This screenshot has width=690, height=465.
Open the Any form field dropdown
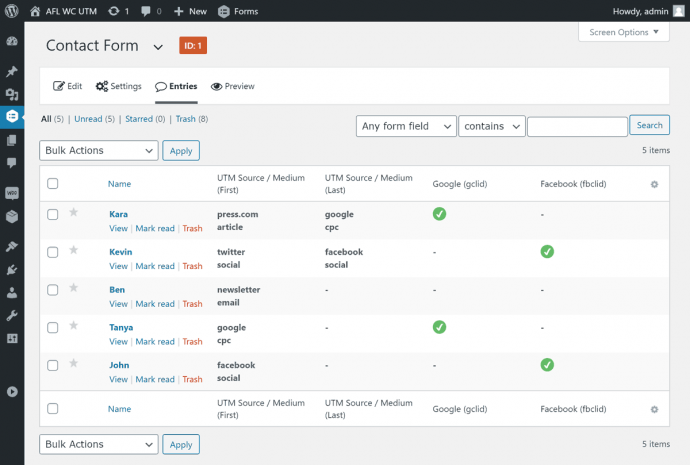pyautogui.click(x=406, y=126)
